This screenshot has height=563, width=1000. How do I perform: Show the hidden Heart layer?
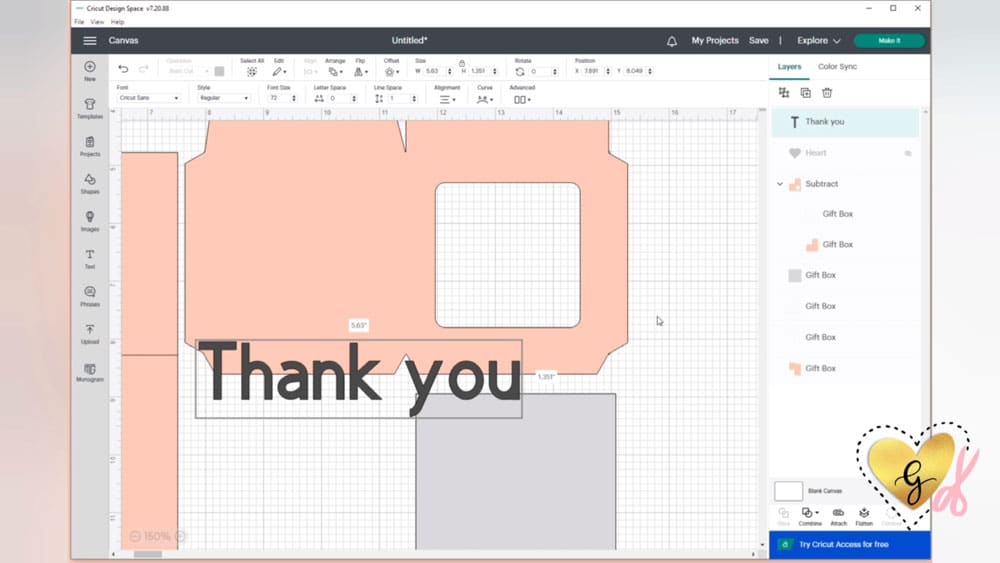coord(908,153)
